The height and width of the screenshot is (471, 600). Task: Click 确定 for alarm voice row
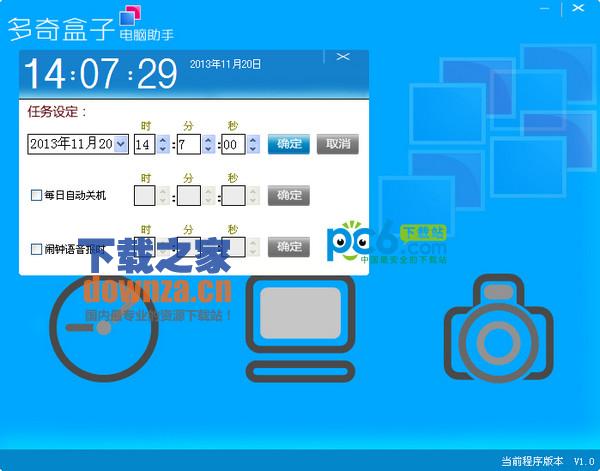[289, 247]
